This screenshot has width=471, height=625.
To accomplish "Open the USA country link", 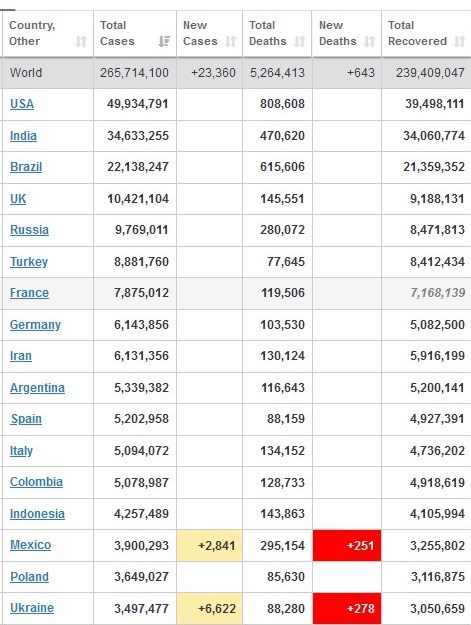I will point(22,104).
